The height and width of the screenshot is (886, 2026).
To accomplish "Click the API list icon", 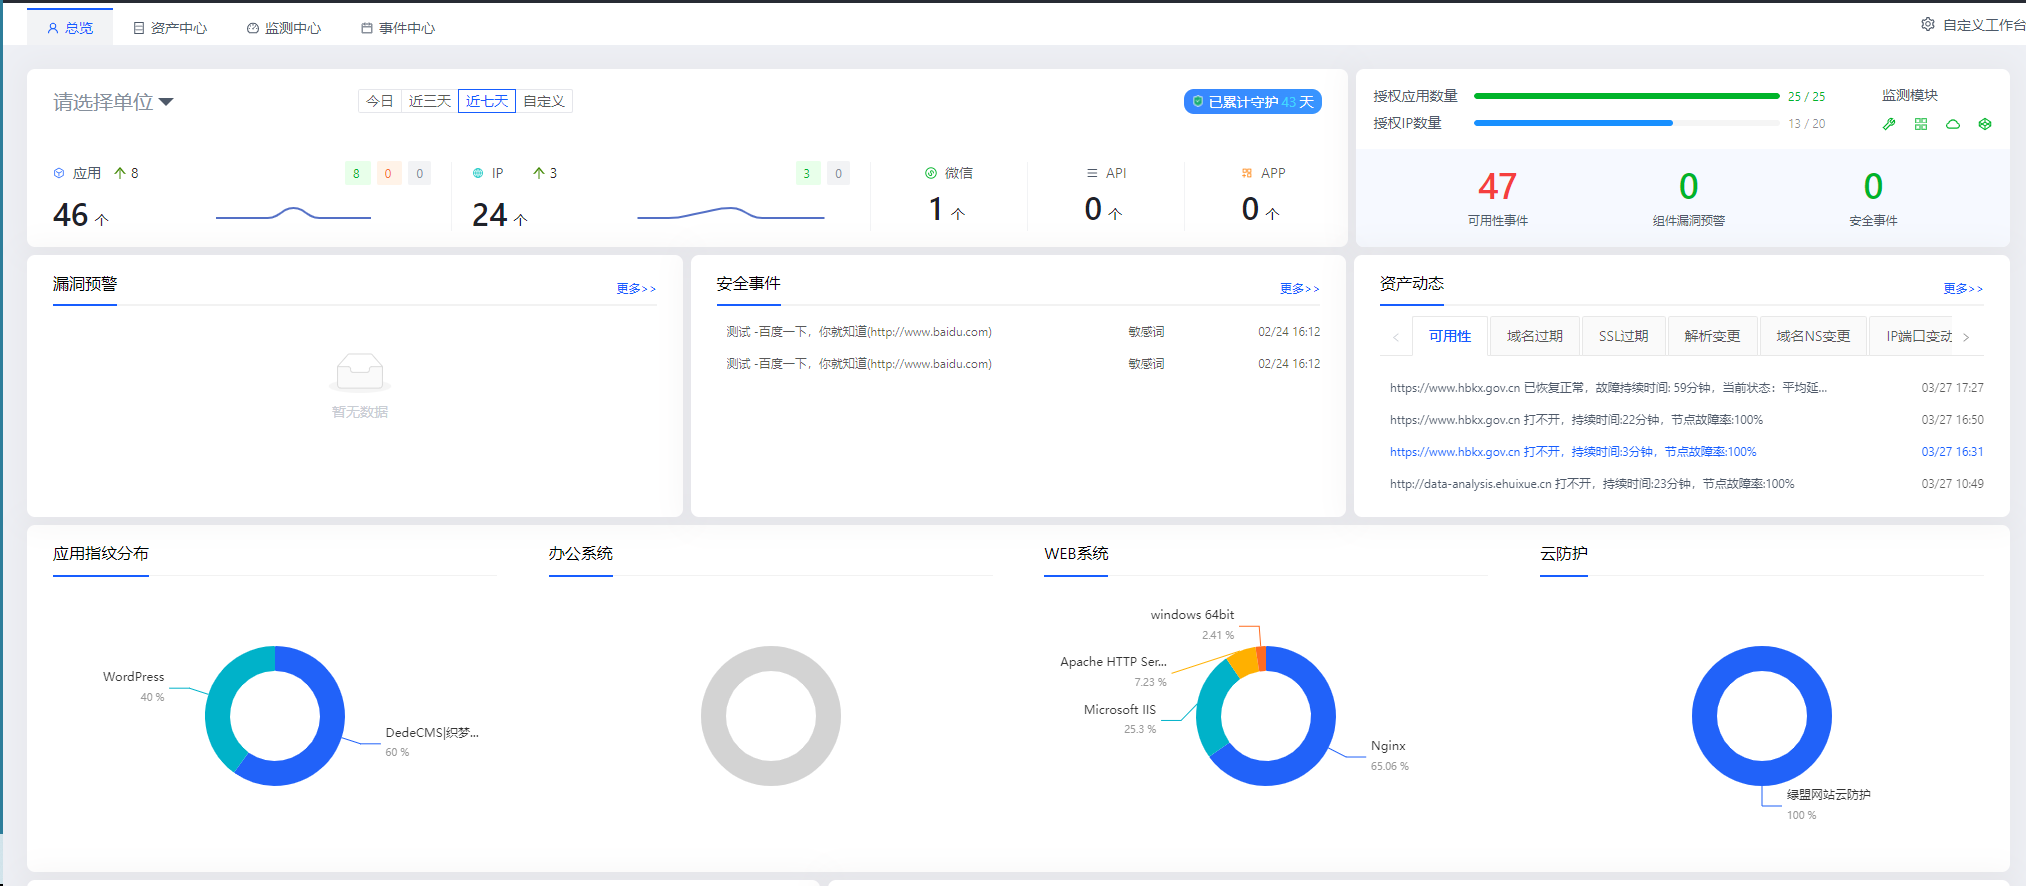I will (1092, 173).
